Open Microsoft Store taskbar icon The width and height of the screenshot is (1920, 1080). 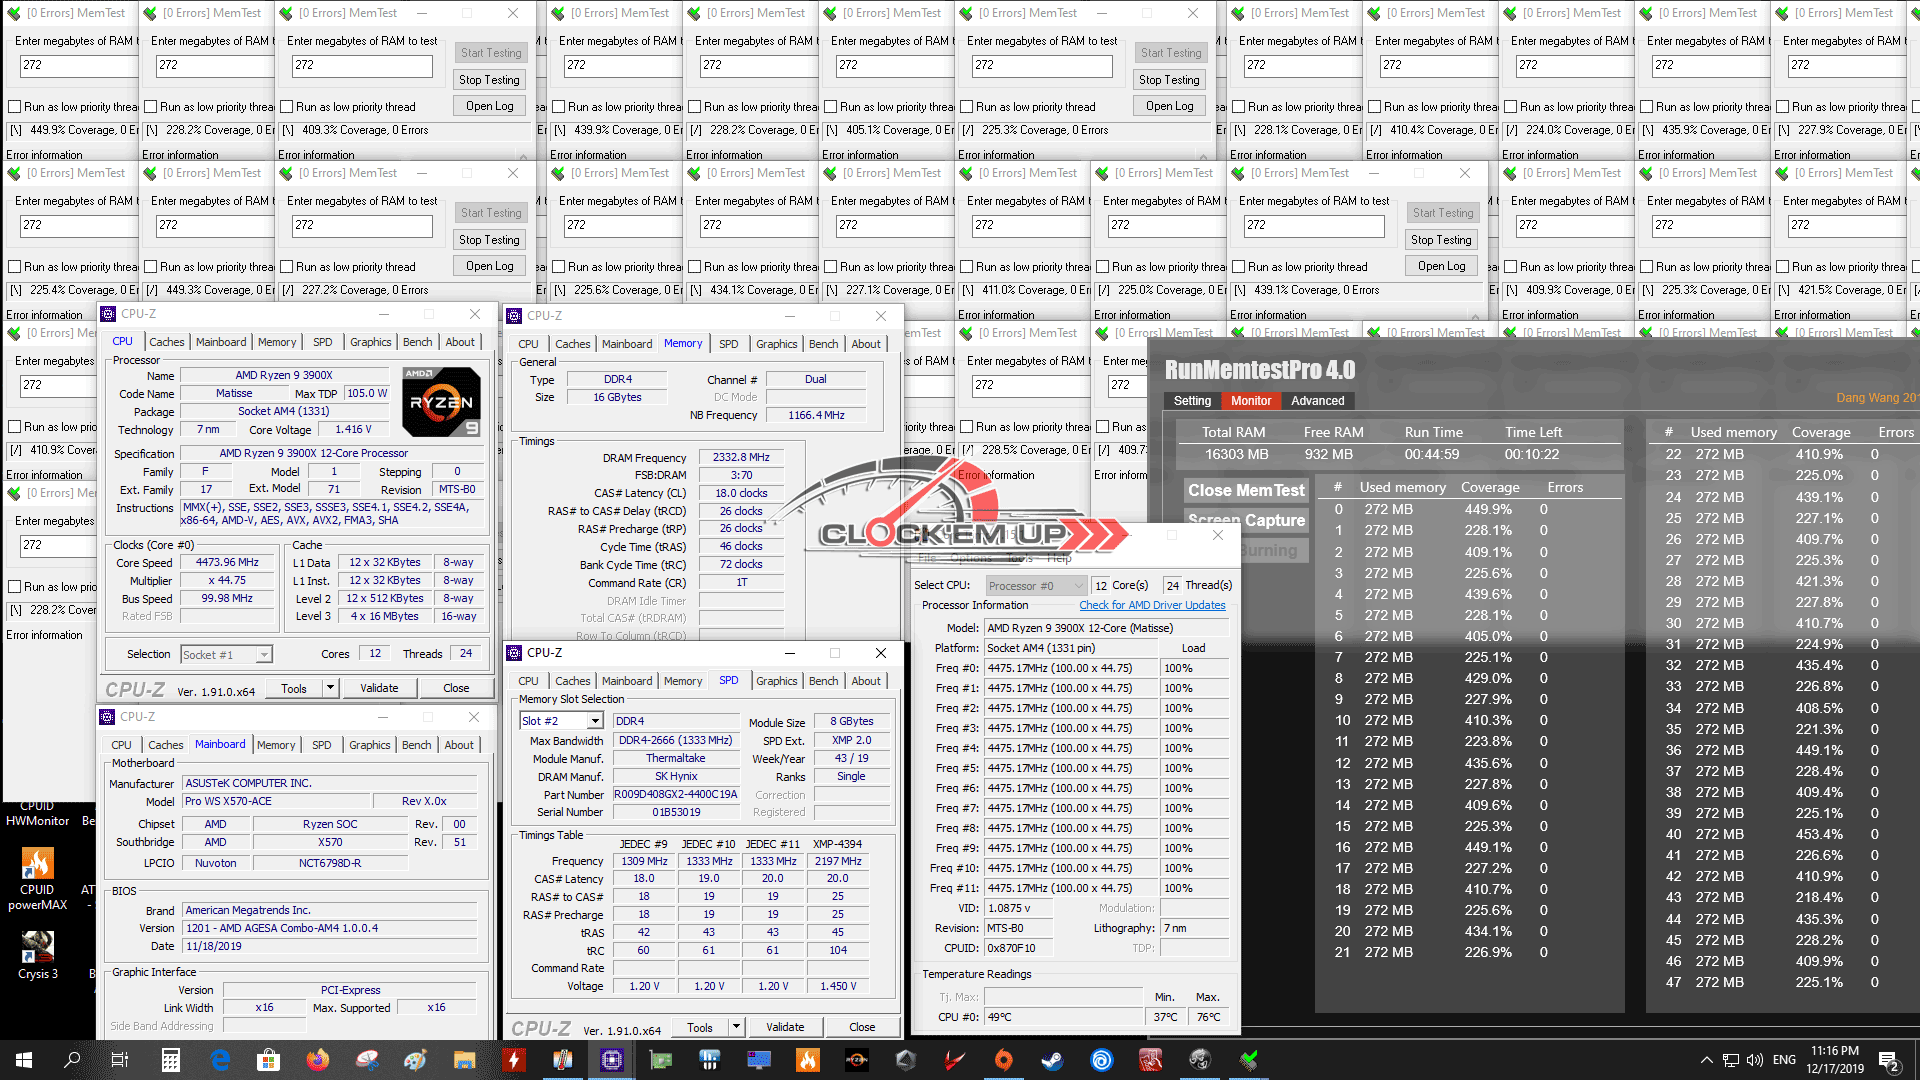268,1059
